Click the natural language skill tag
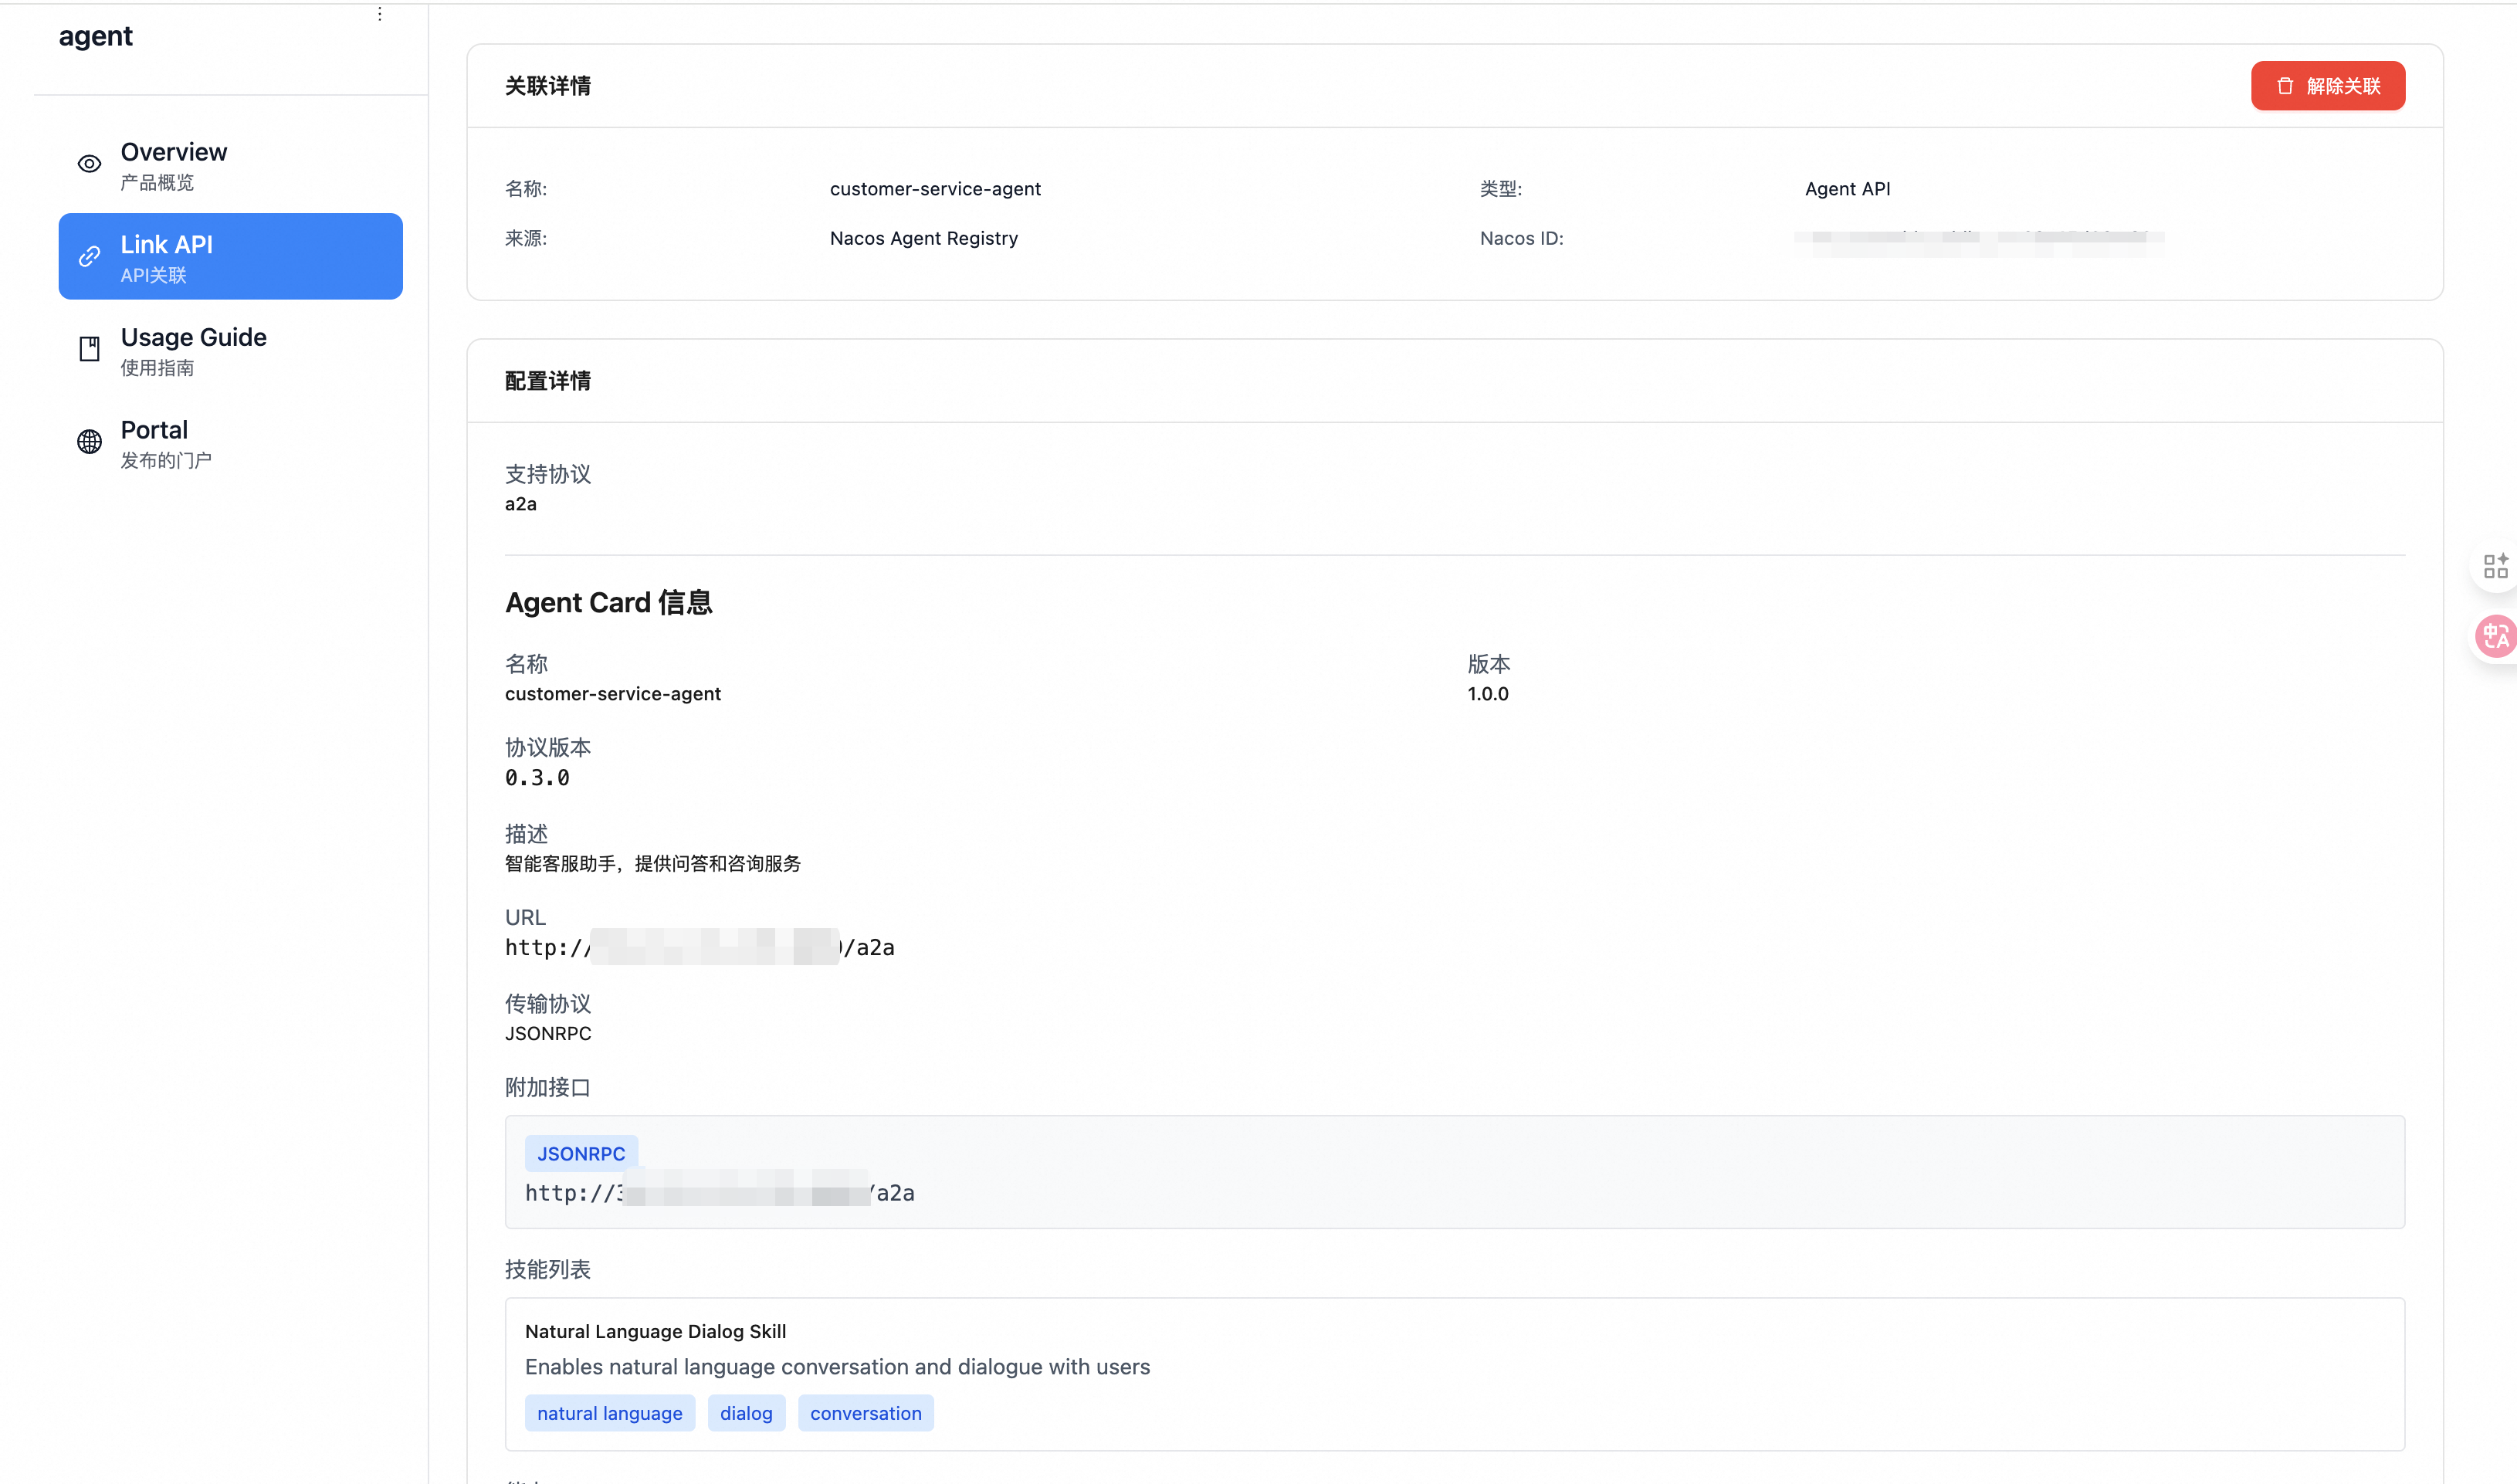 coord(609,1413)
